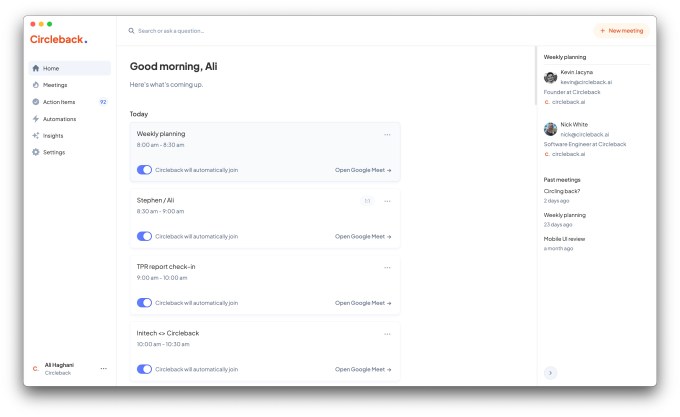Collapse the right panel with chevron button
This screenshot has width=680, height=417.
coord(550,372)
